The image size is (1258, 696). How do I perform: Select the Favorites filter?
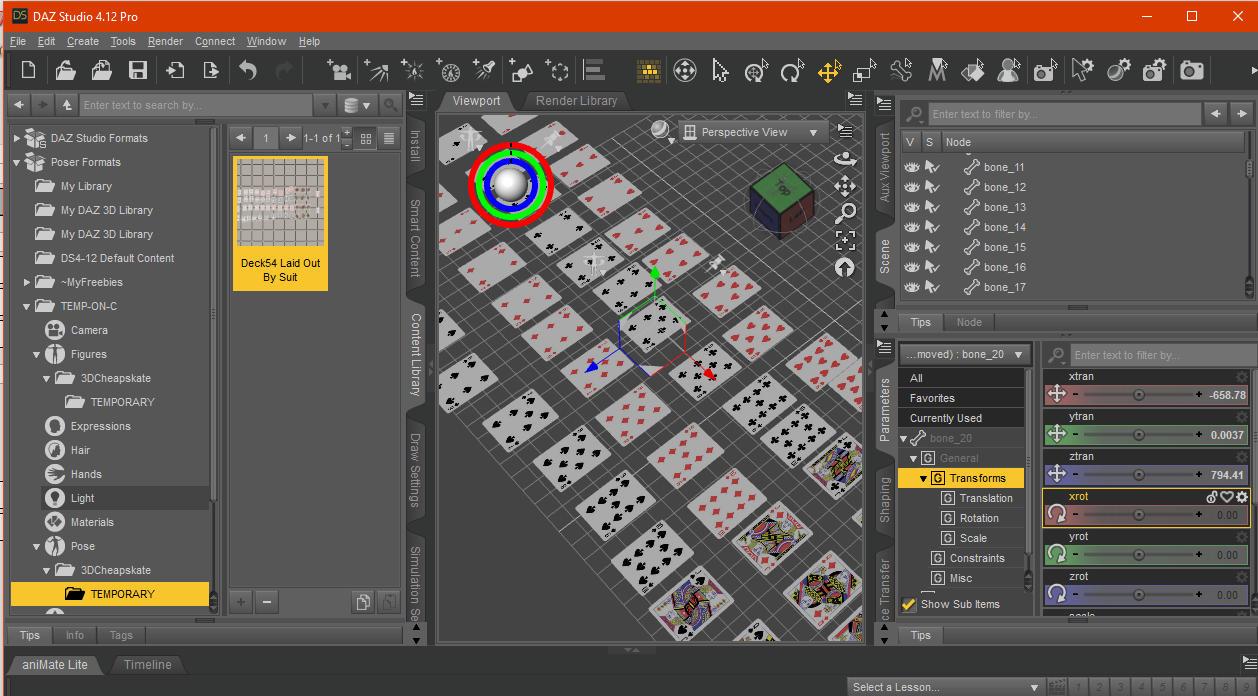pyautogui.click(x=961, y=398)
